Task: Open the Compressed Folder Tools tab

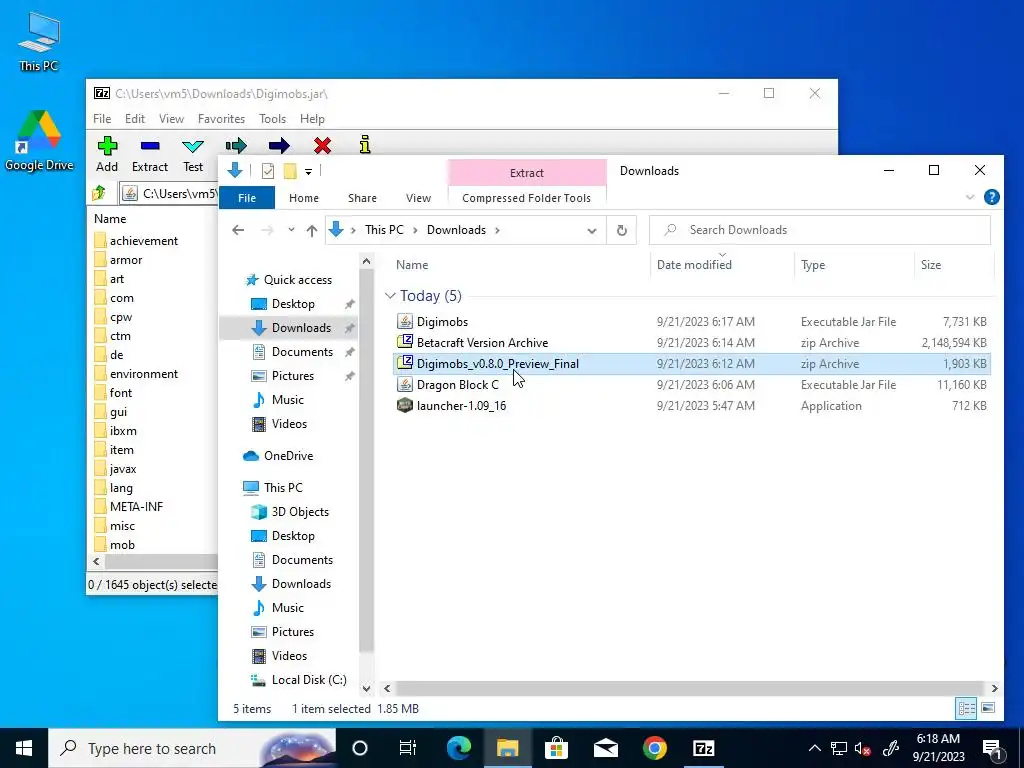Action: 526,198
